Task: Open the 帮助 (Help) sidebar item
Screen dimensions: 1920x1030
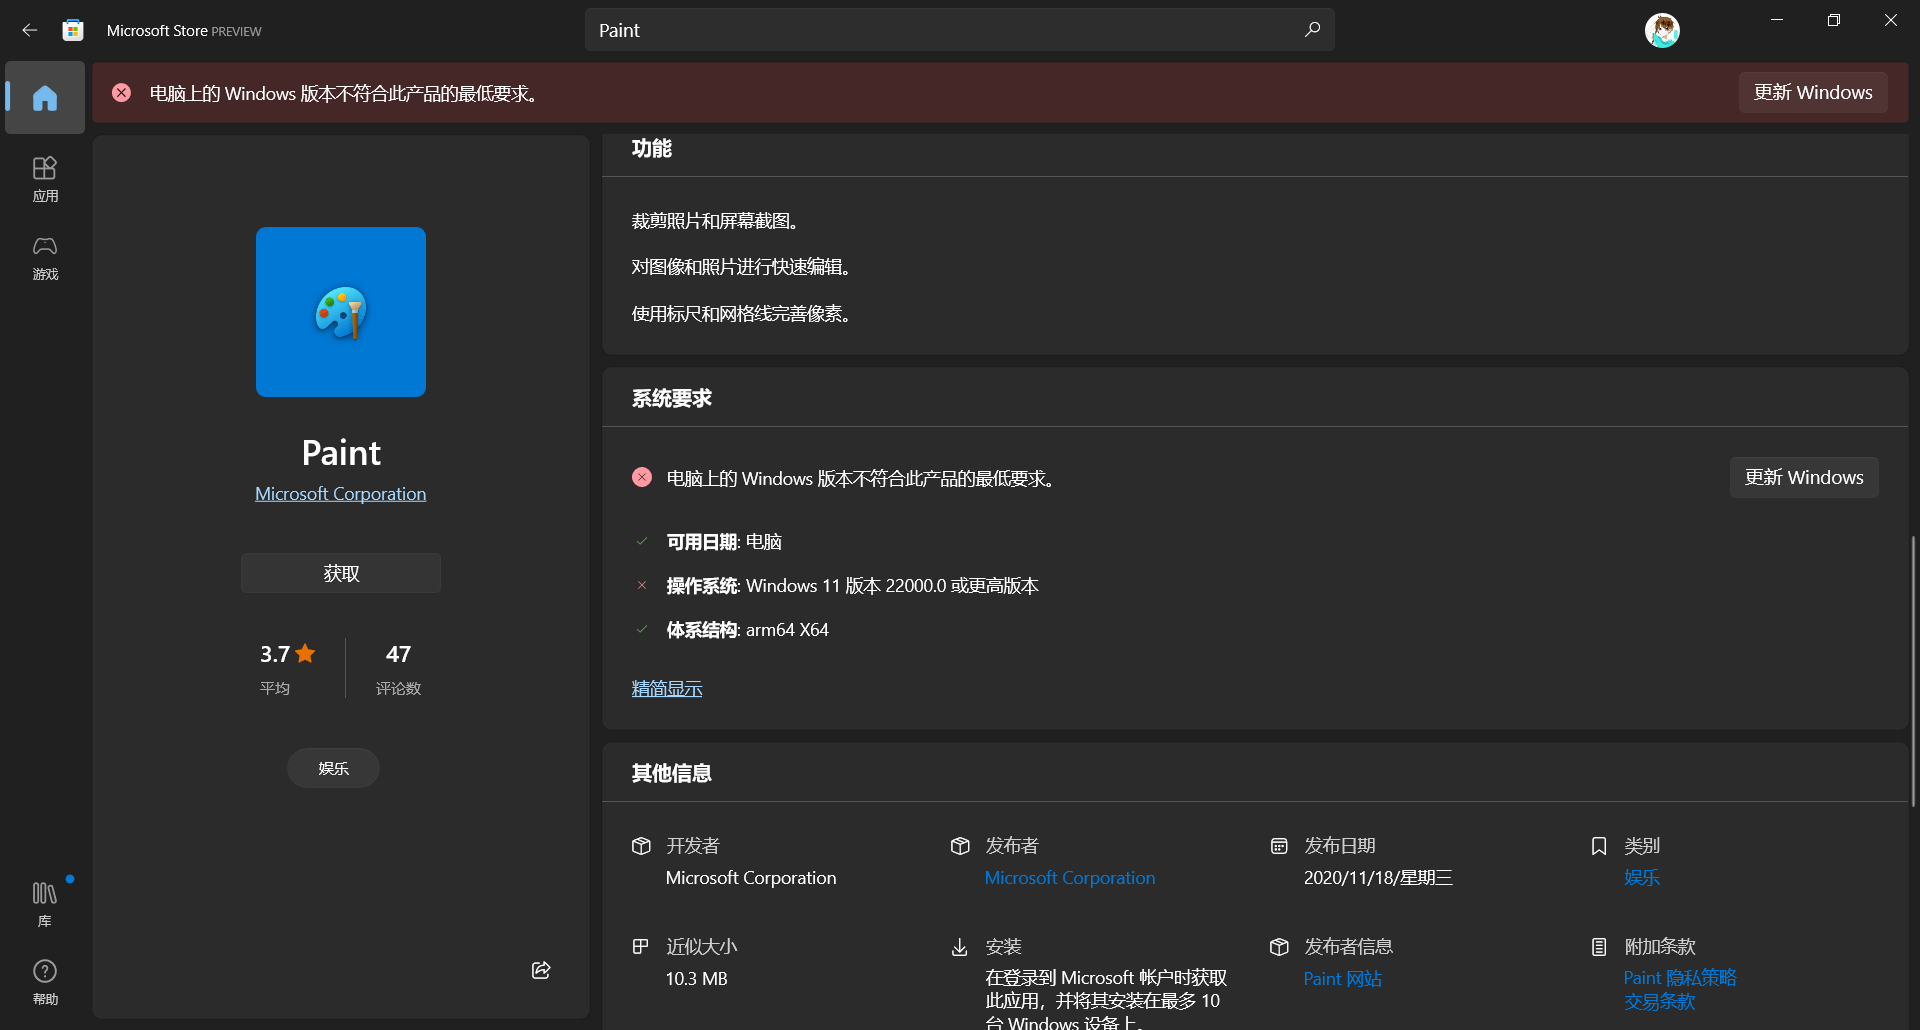Action: pyautogui.click(x=45, y=982)
